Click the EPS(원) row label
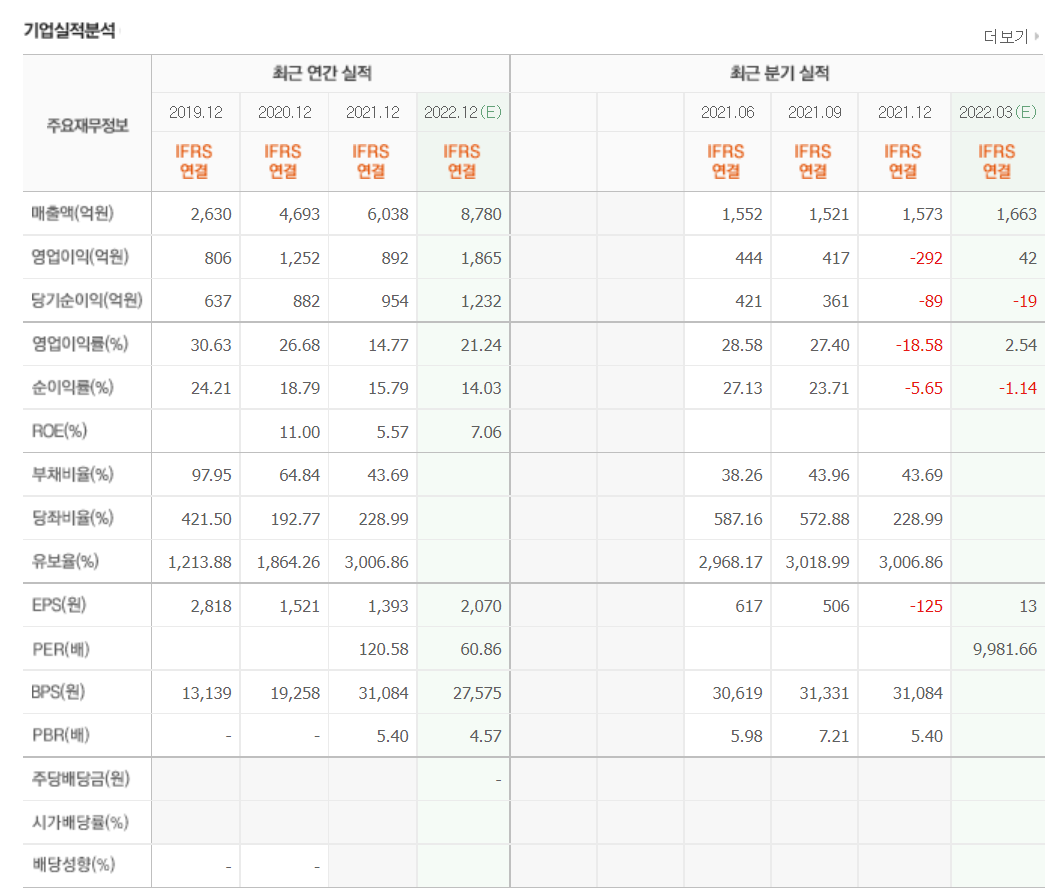 pyautogui.click(x=59, y=605)
